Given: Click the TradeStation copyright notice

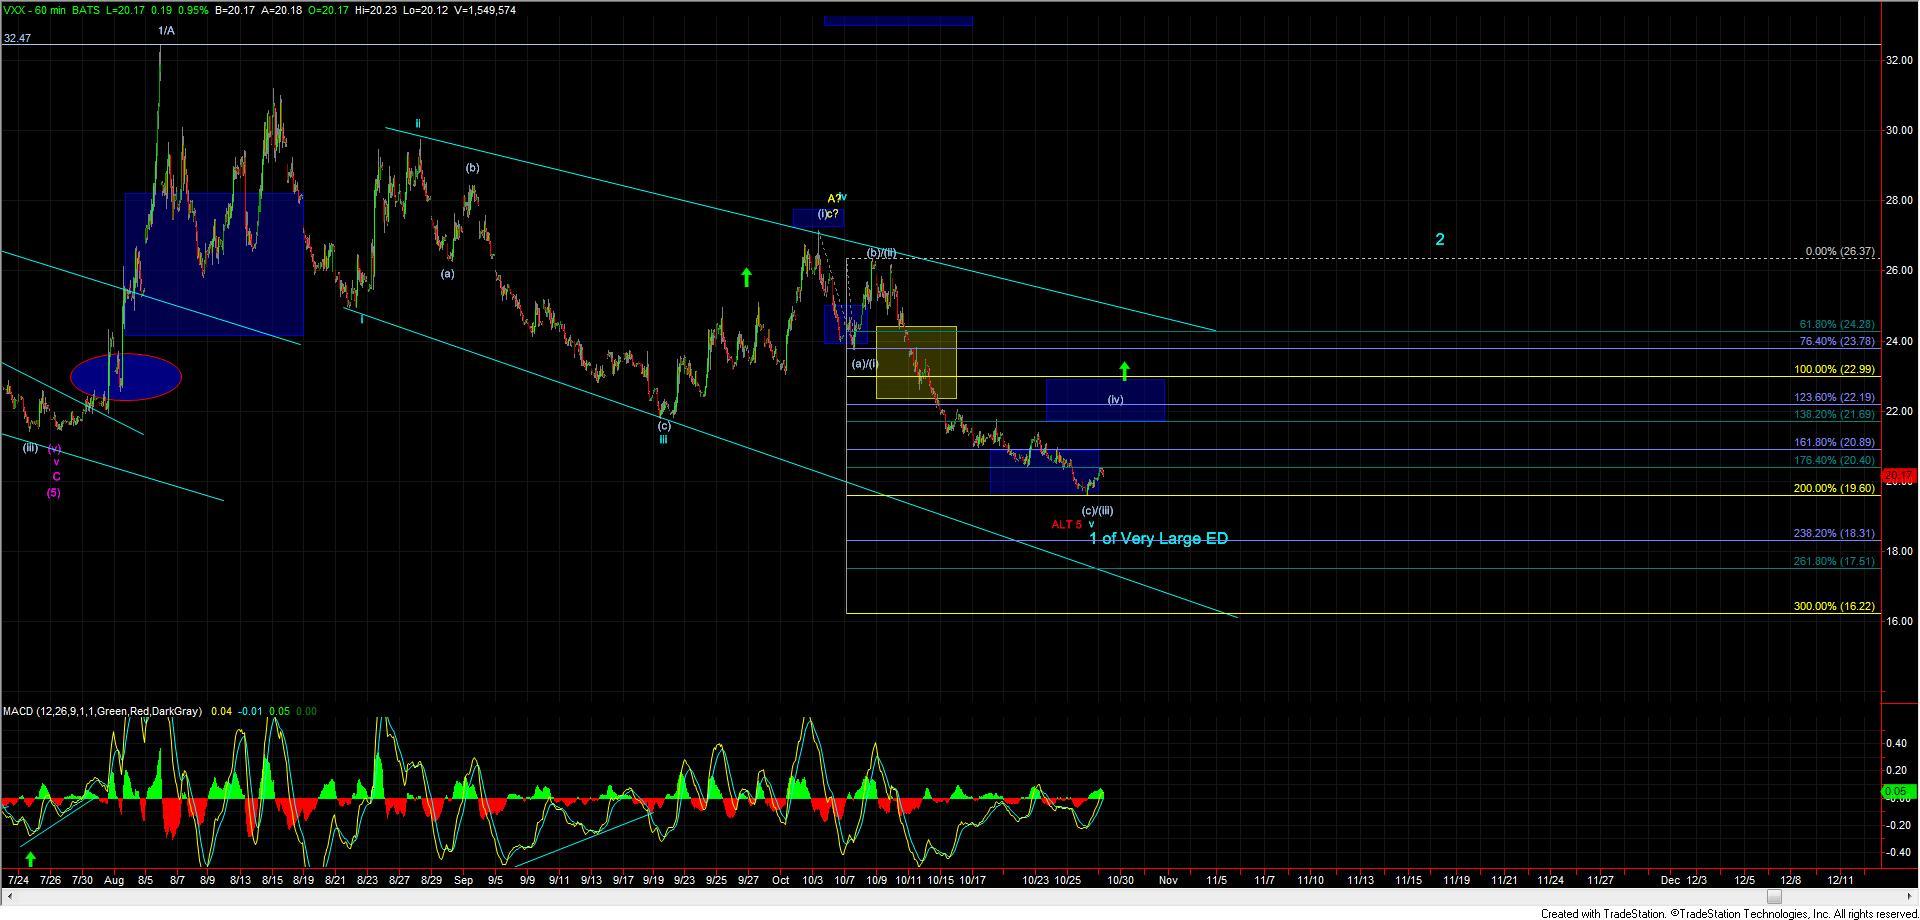Looking at the screenshot, I should (1729, 913).
